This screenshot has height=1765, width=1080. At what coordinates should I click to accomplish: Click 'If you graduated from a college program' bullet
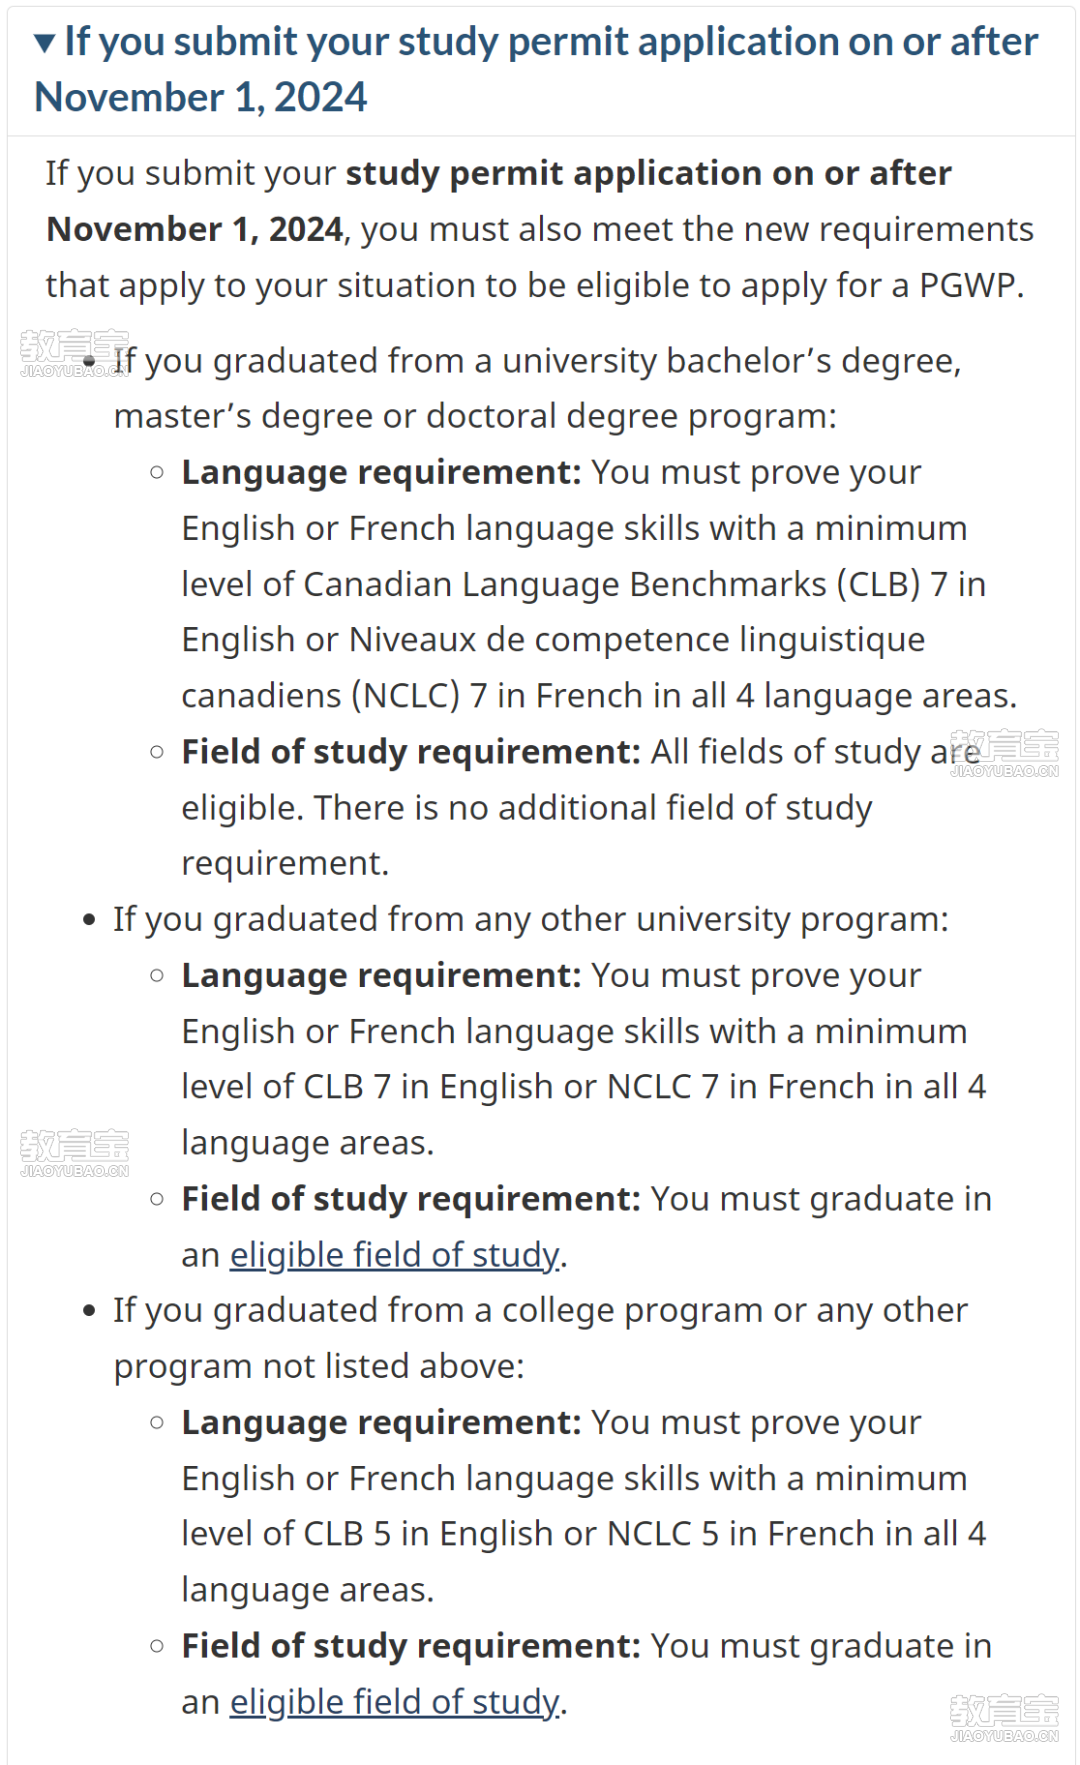[x=540, y=1338]
